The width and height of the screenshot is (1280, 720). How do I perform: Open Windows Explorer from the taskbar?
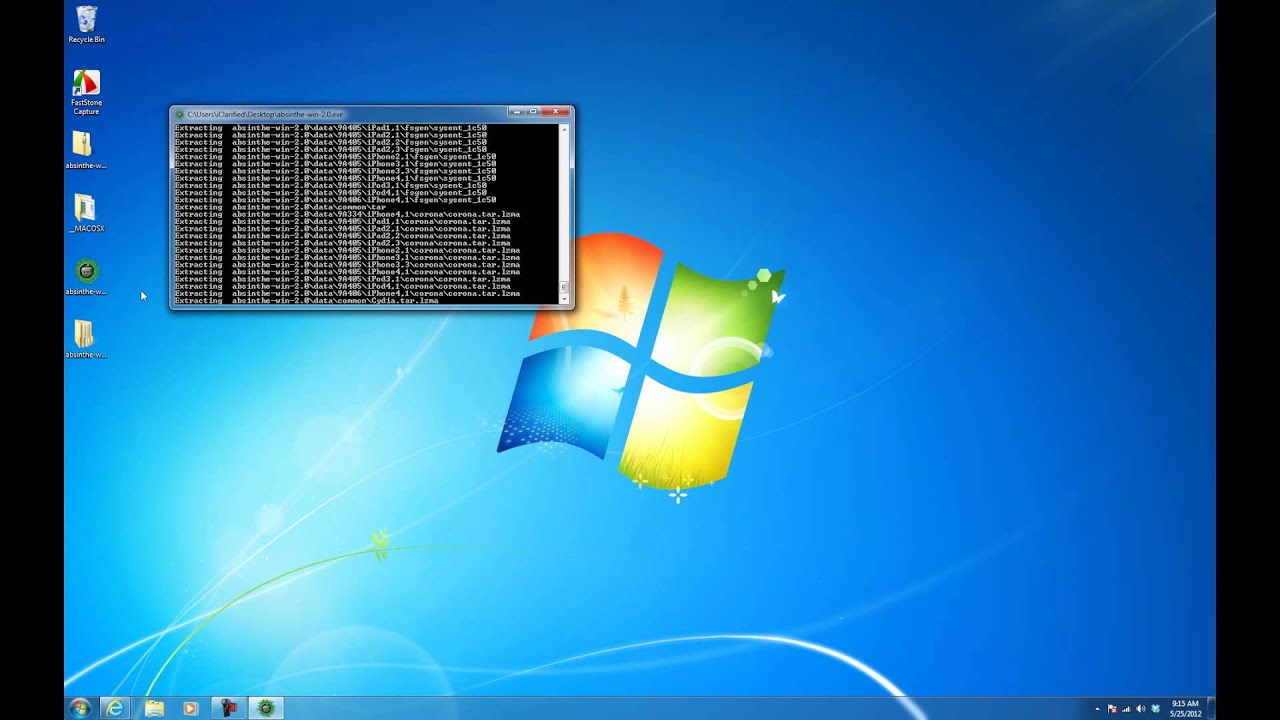tap(153, 708)
